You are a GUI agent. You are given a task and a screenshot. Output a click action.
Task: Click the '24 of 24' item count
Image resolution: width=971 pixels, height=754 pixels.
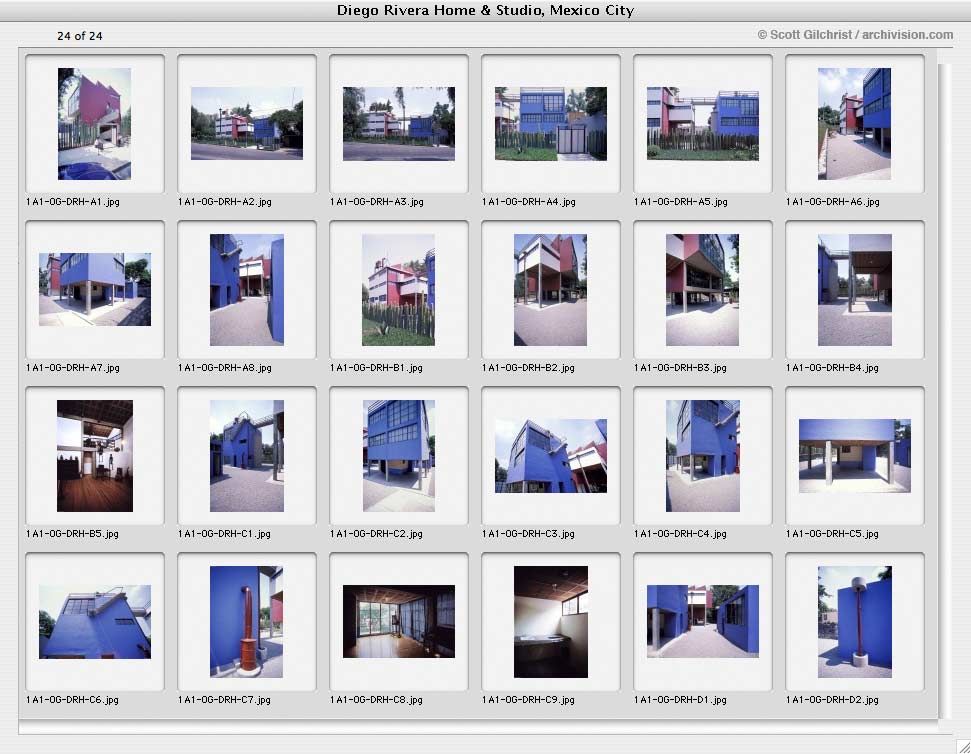(80, 36)
